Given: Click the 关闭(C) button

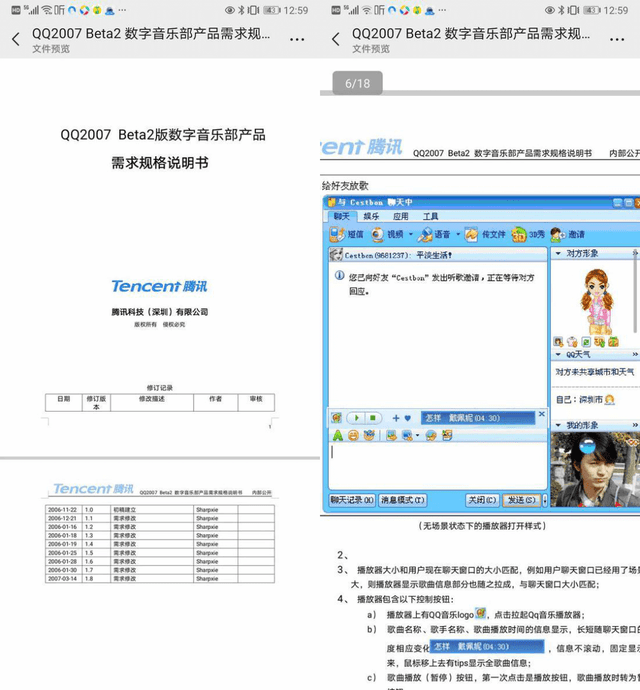Looking at the screenshot, I should [x=482, y=500].
